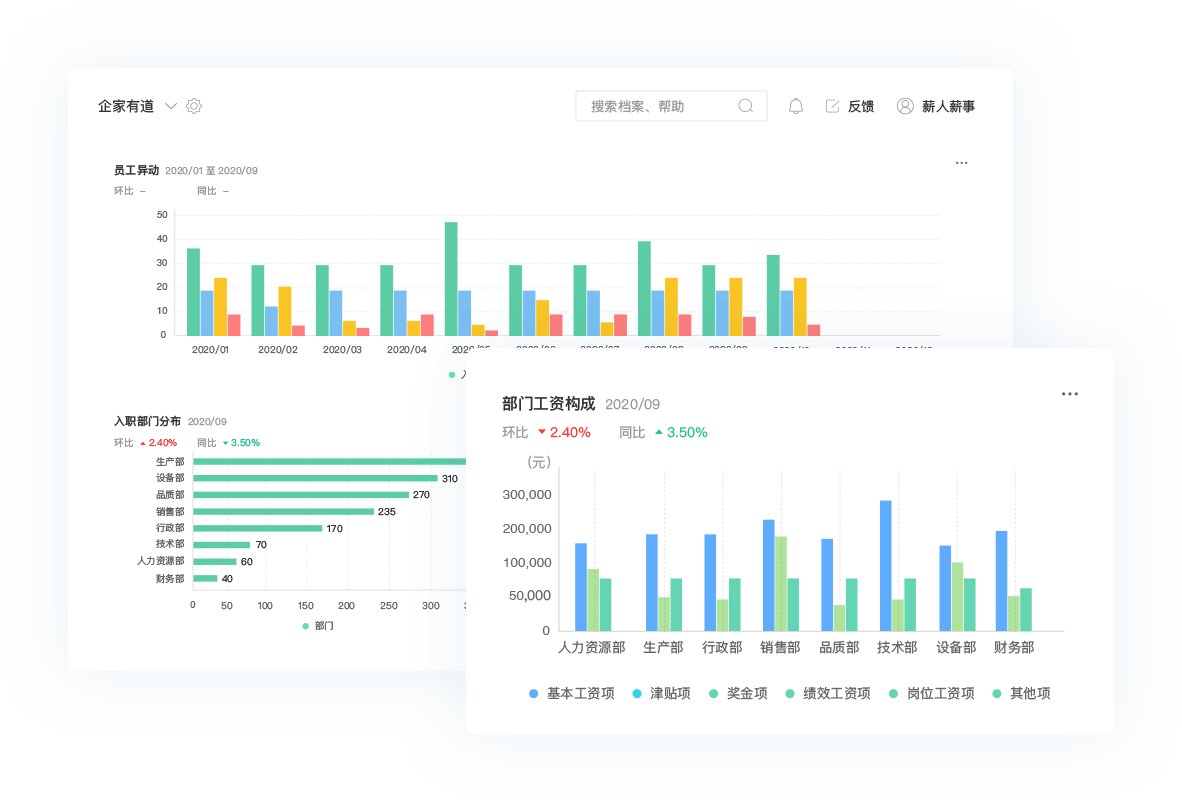The width and height of the screenshot is (1182, 803).
Task: Open the 薪人薪事 account menu
Action: click(x=948, y=106)
